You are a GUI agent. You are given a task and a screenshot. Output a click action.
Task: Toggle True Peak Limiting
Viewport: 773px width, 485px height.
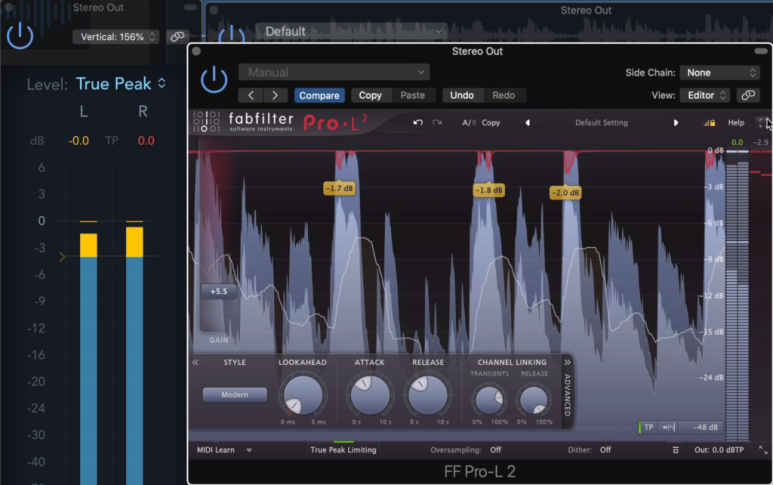coord(343,450)
